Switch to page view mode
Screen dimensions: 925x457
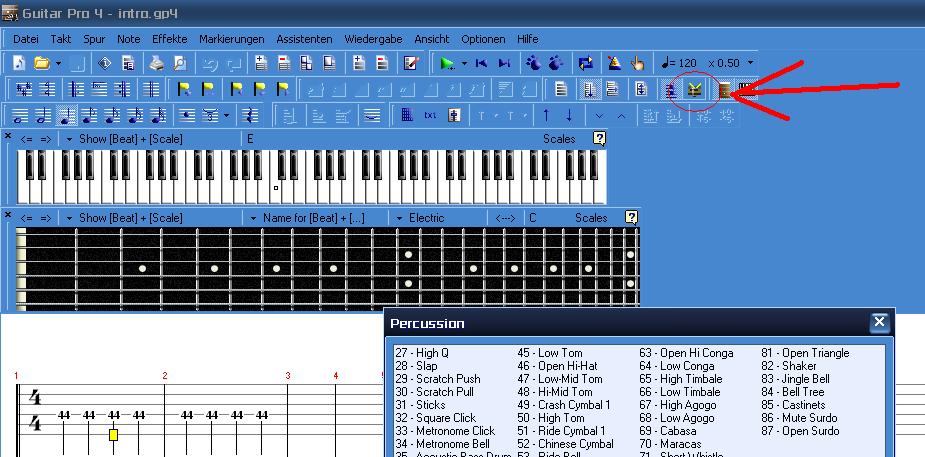click(561, 90)
